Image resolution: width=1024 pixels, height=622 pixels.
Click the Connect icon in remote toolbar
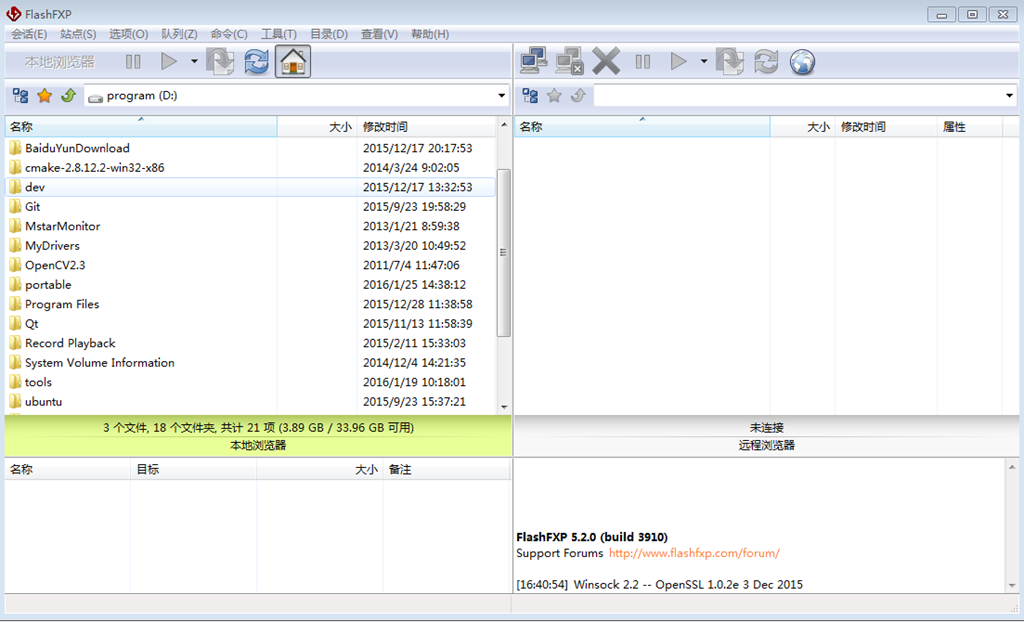(534, 62)
